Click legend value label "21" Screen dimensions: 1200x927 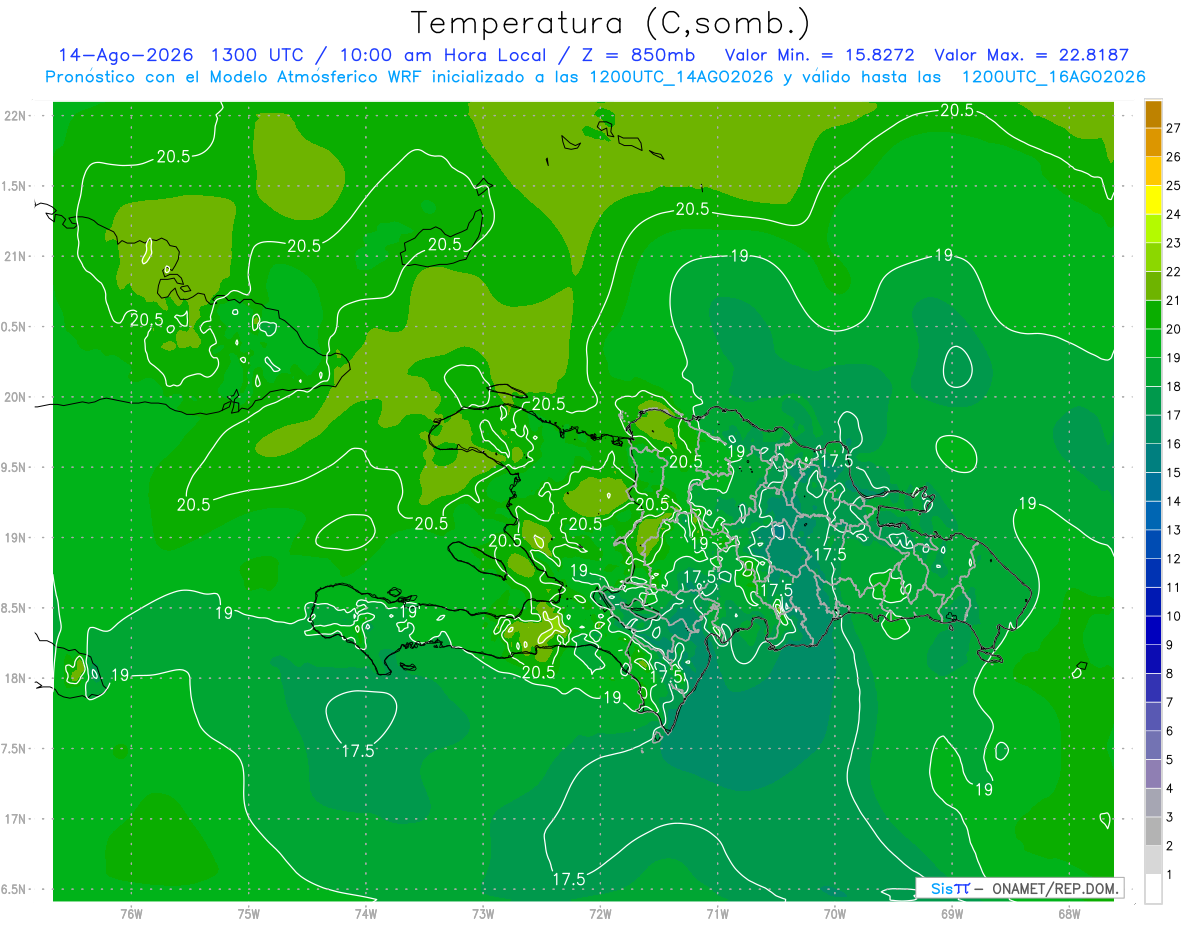tap(1173, 300)
